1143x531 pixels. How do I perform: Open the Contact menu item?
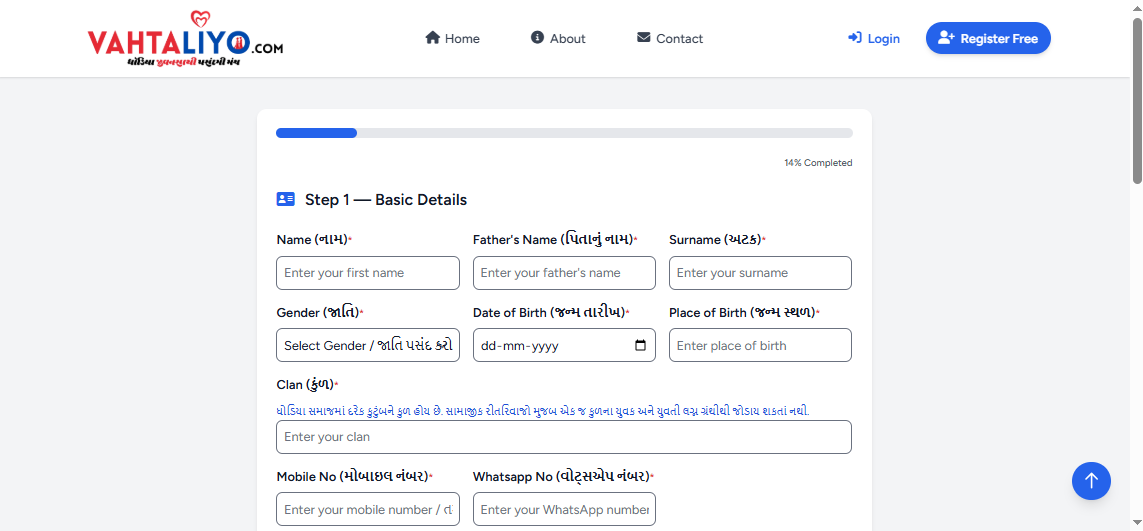pos(670,39)
